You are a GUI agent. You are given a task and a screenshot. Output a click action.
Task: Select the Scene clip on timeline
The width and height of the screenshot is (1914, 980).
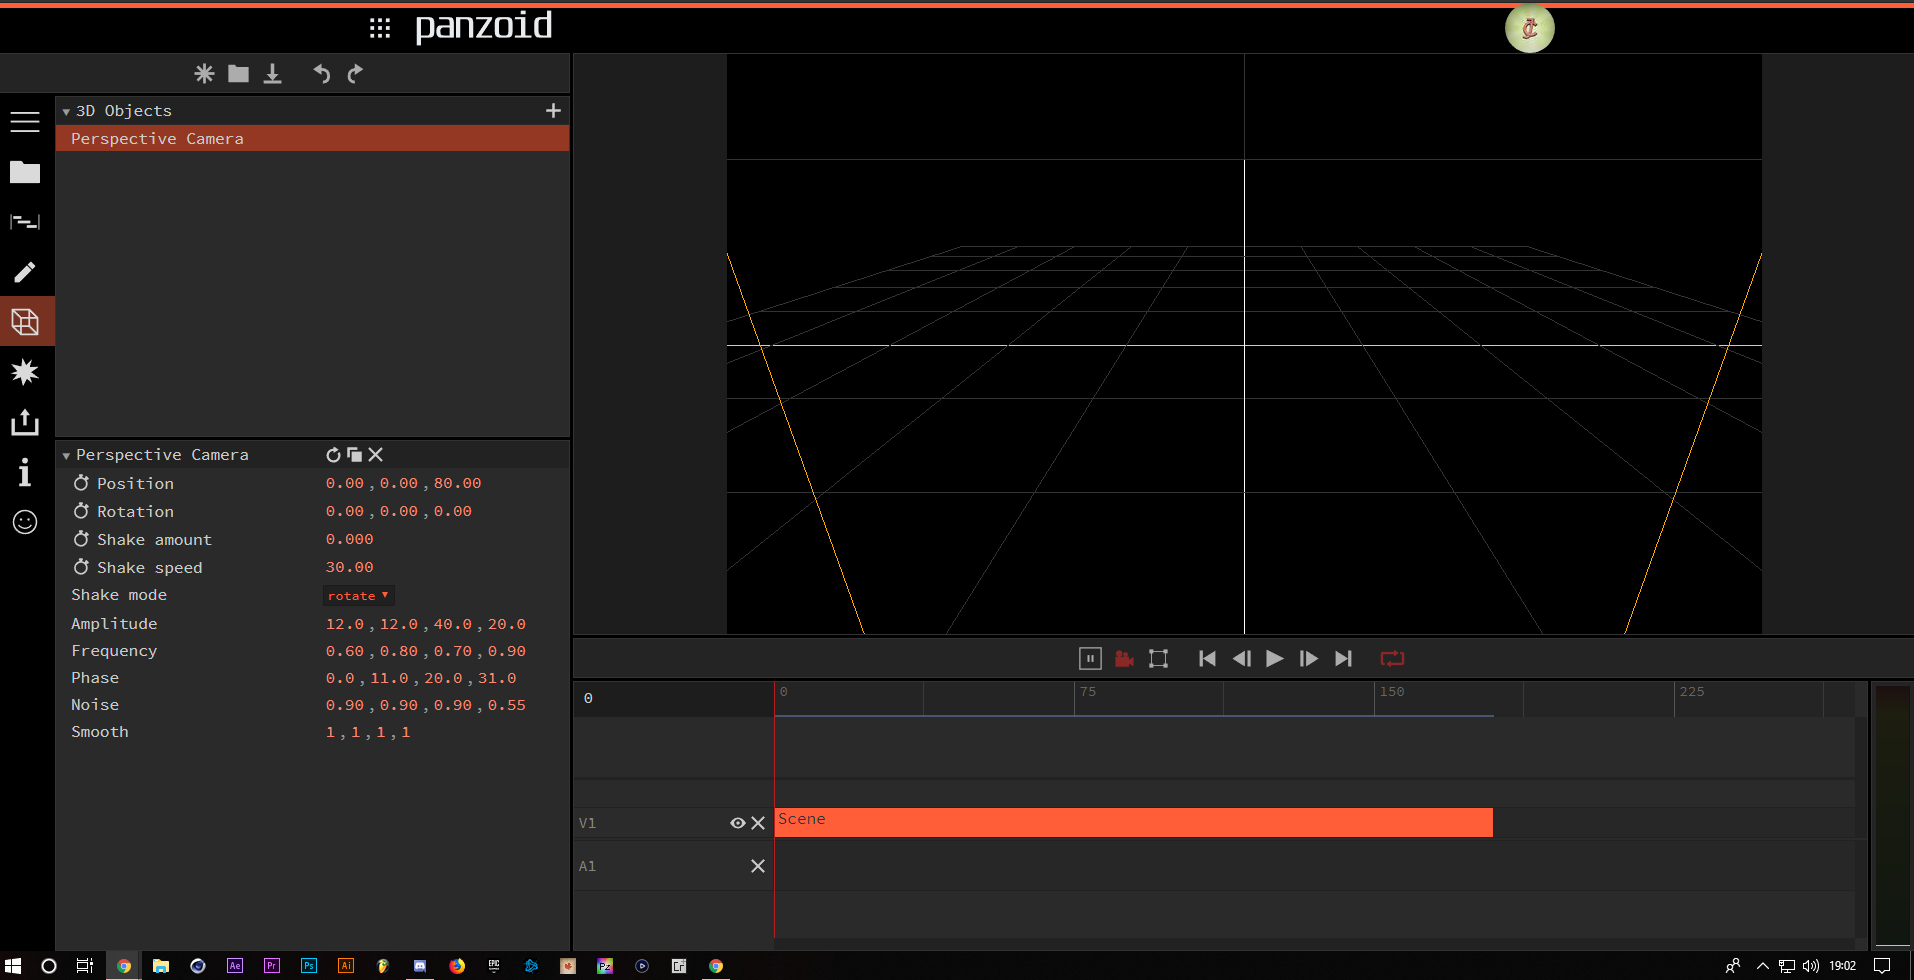(1132, 822)
